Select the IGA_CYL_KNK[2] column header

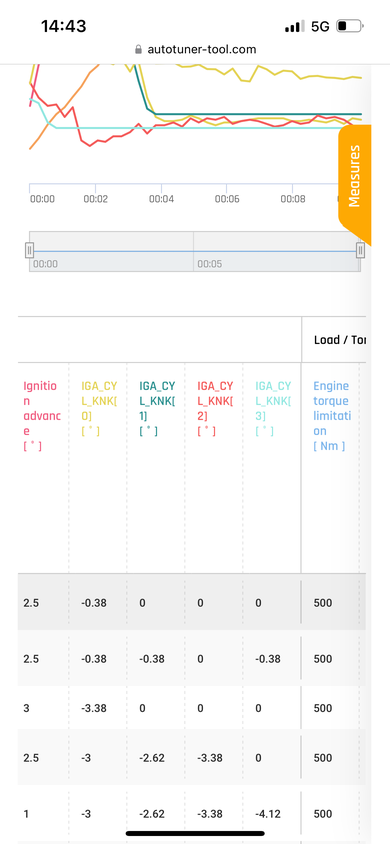[x=216, y=409]
